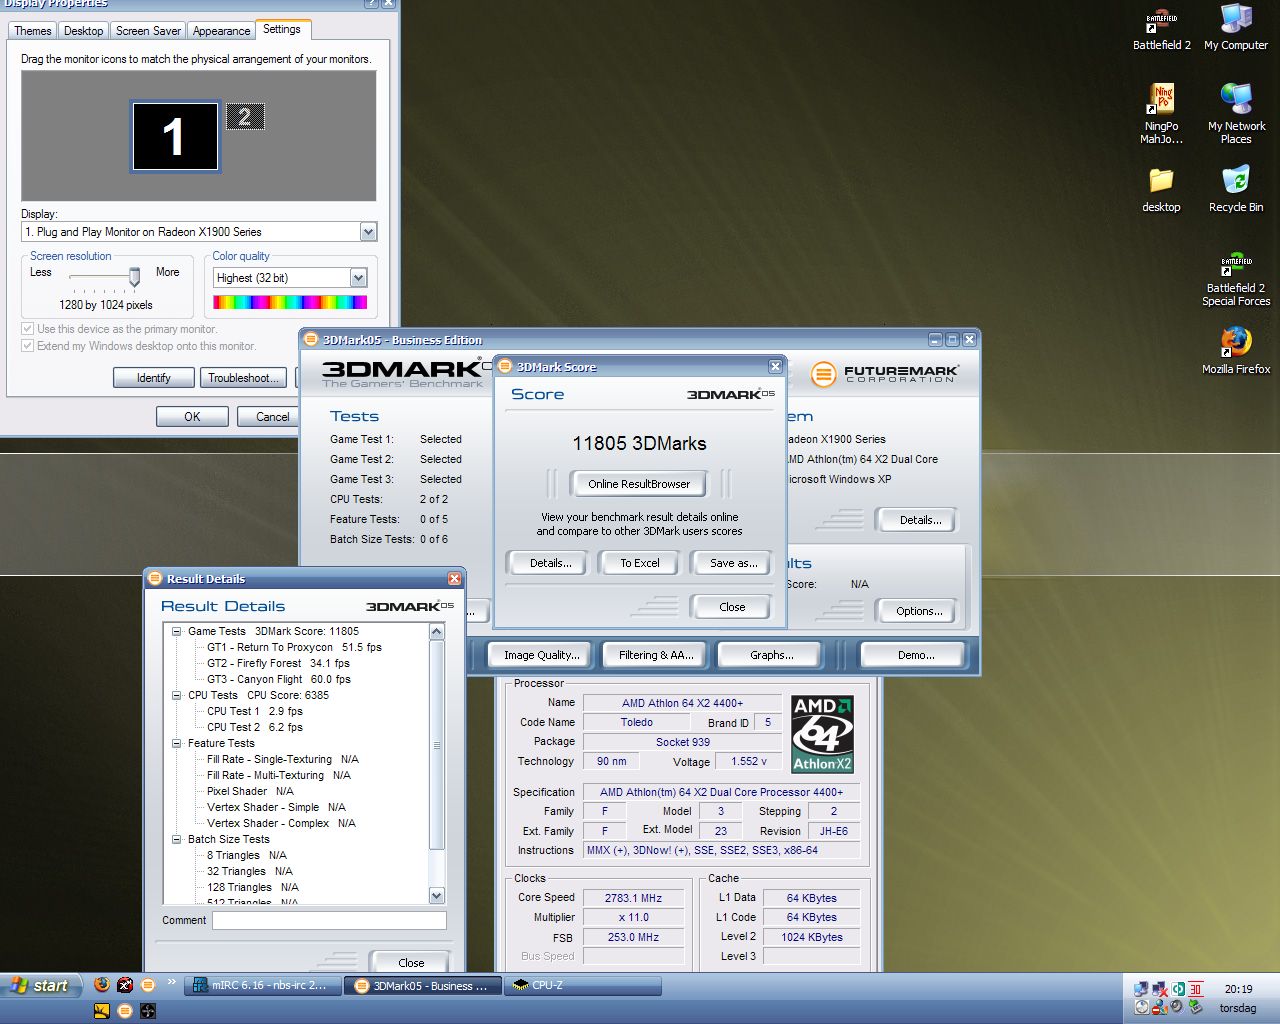Viewport: 1280px width, 1024px height.
Task: Collapse the Game Tests tree node
Action: pyautogui.click(x=177, y=631)
